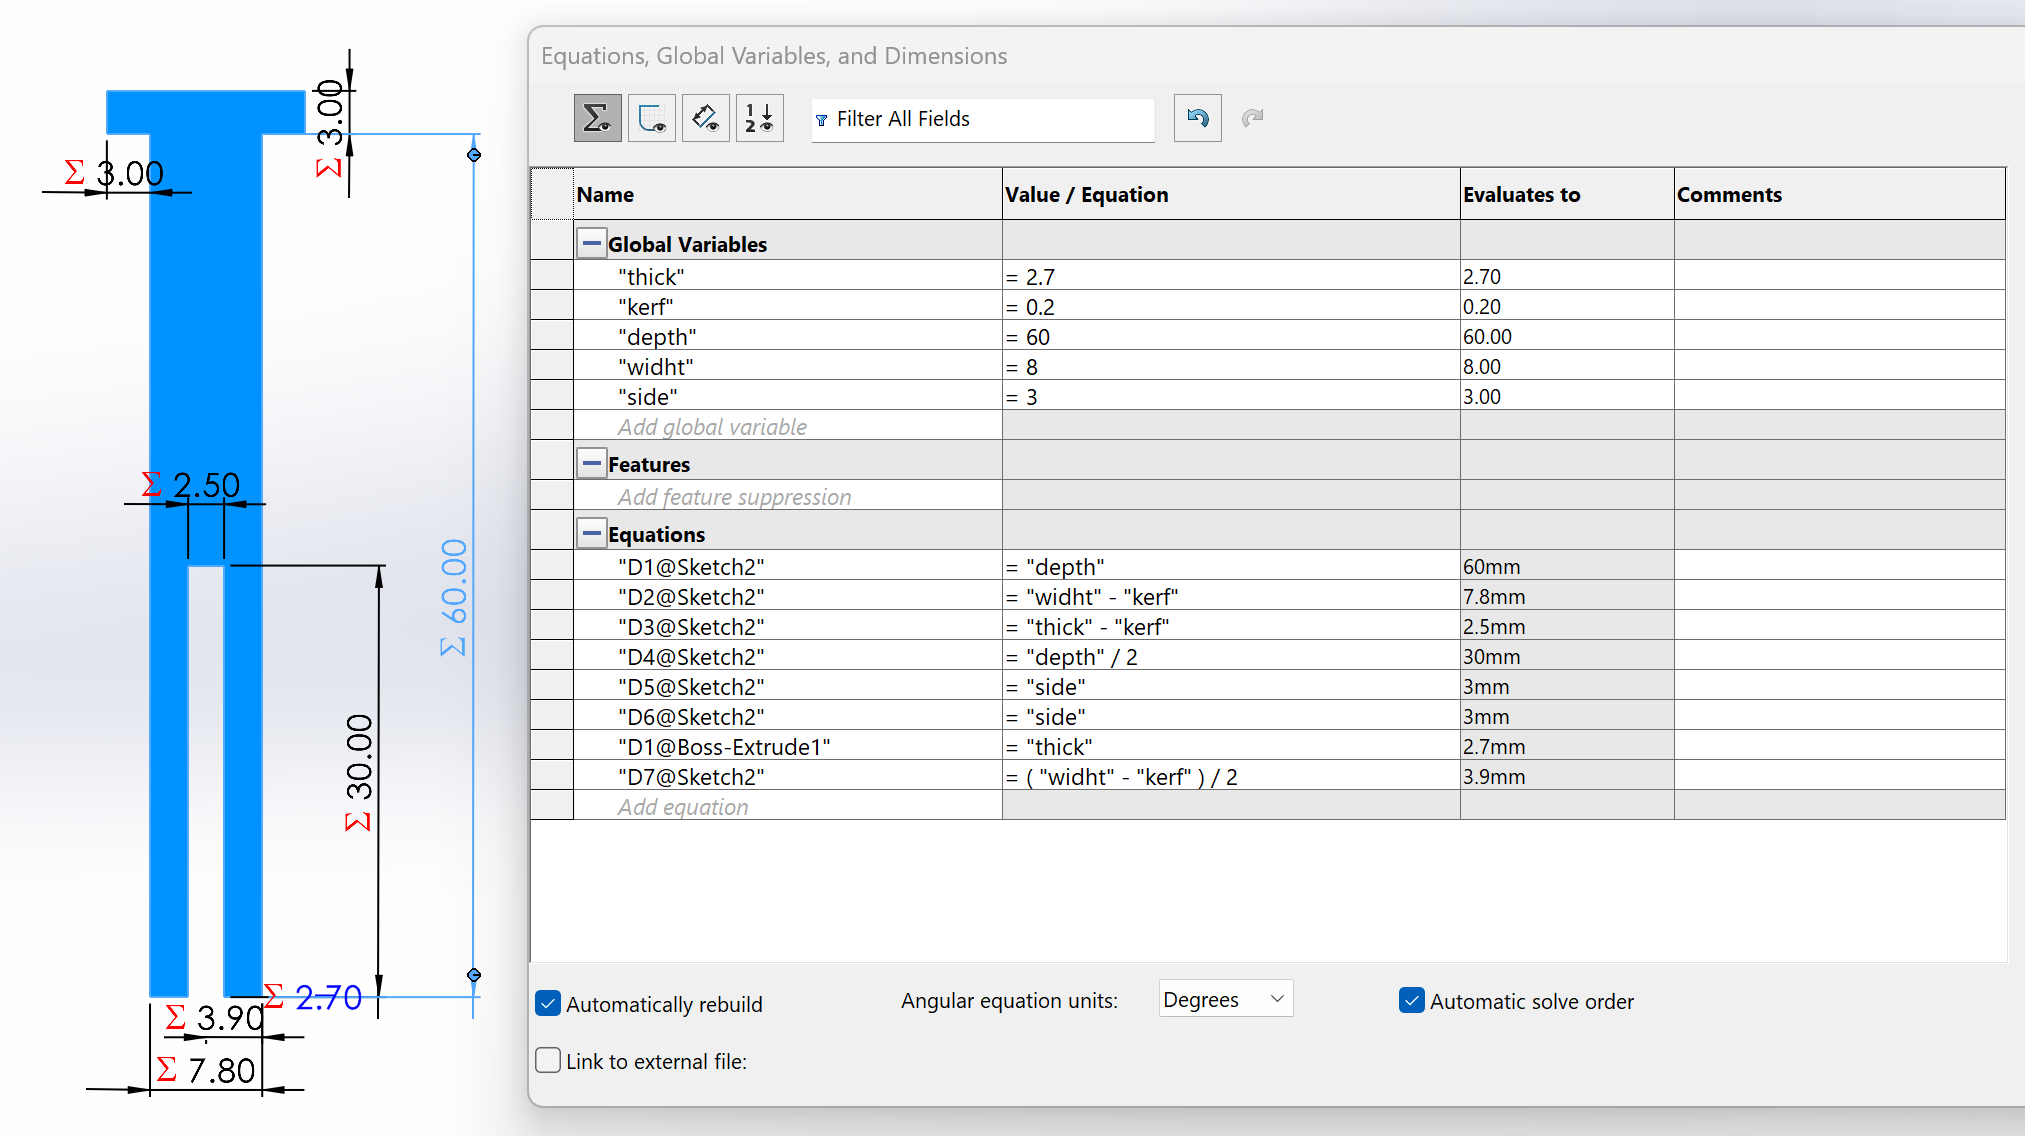The height and width of the screenshot is (1136, 2025).
Task: Collapse the Global Variables section
Action: tap(592, 243)
